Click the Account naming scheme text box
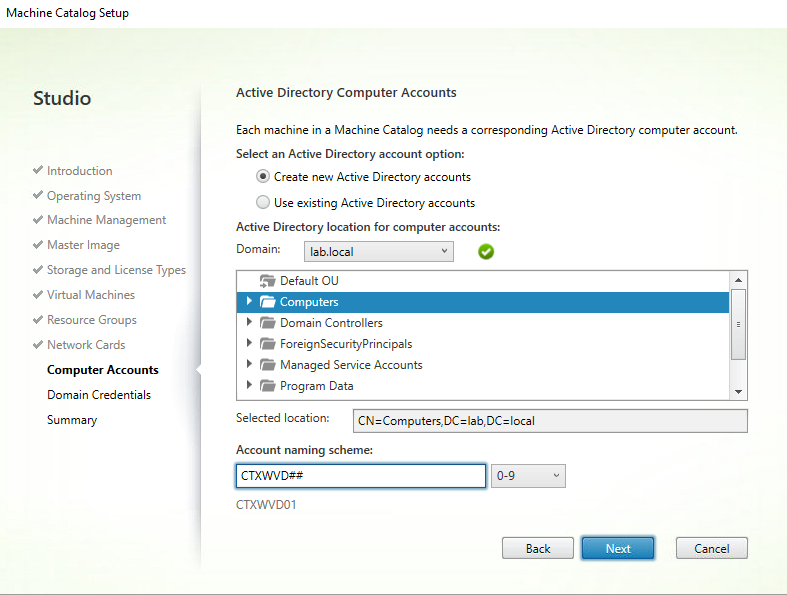The width and height of the screenshot is (787, 595). (361, 476)
